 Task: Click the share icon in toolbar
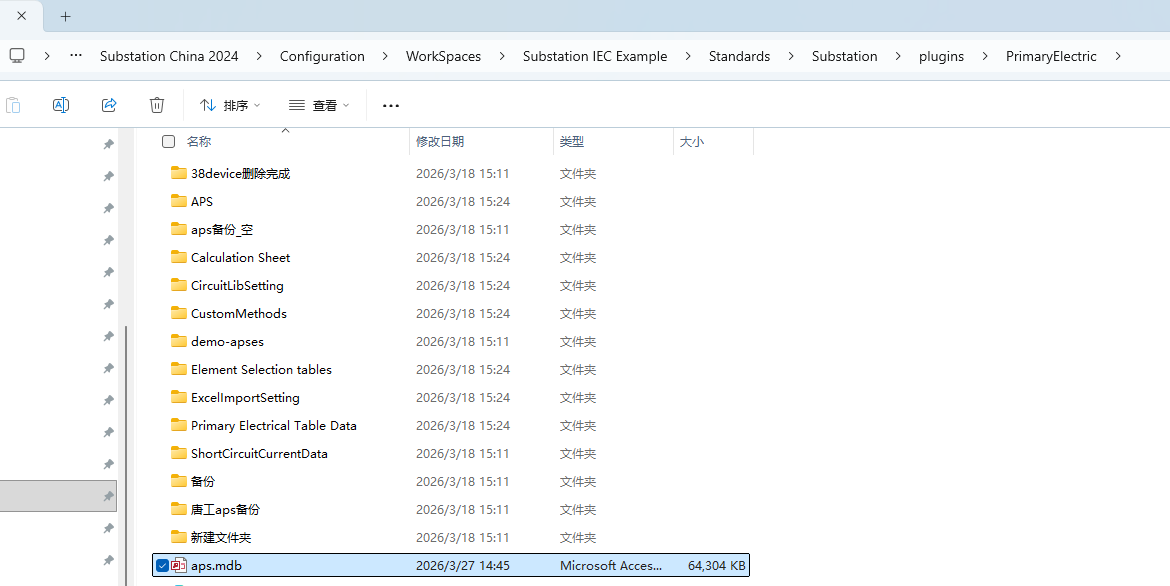(x=109, y=105)
